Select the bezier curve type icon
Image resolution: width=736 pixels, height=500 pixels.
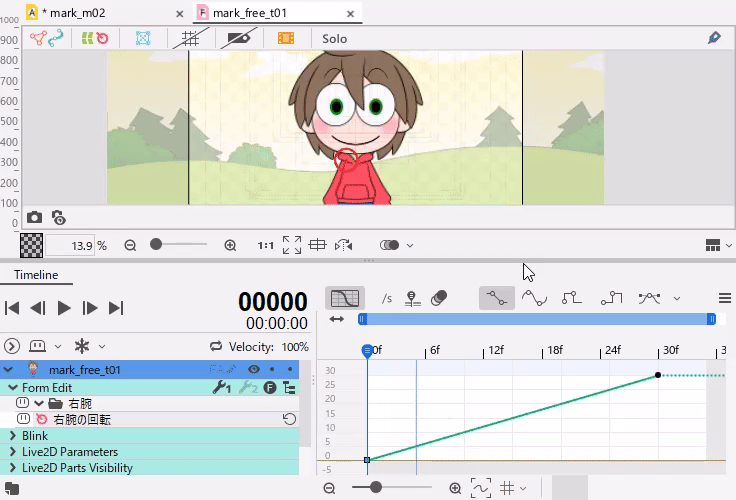coord(534,298)
